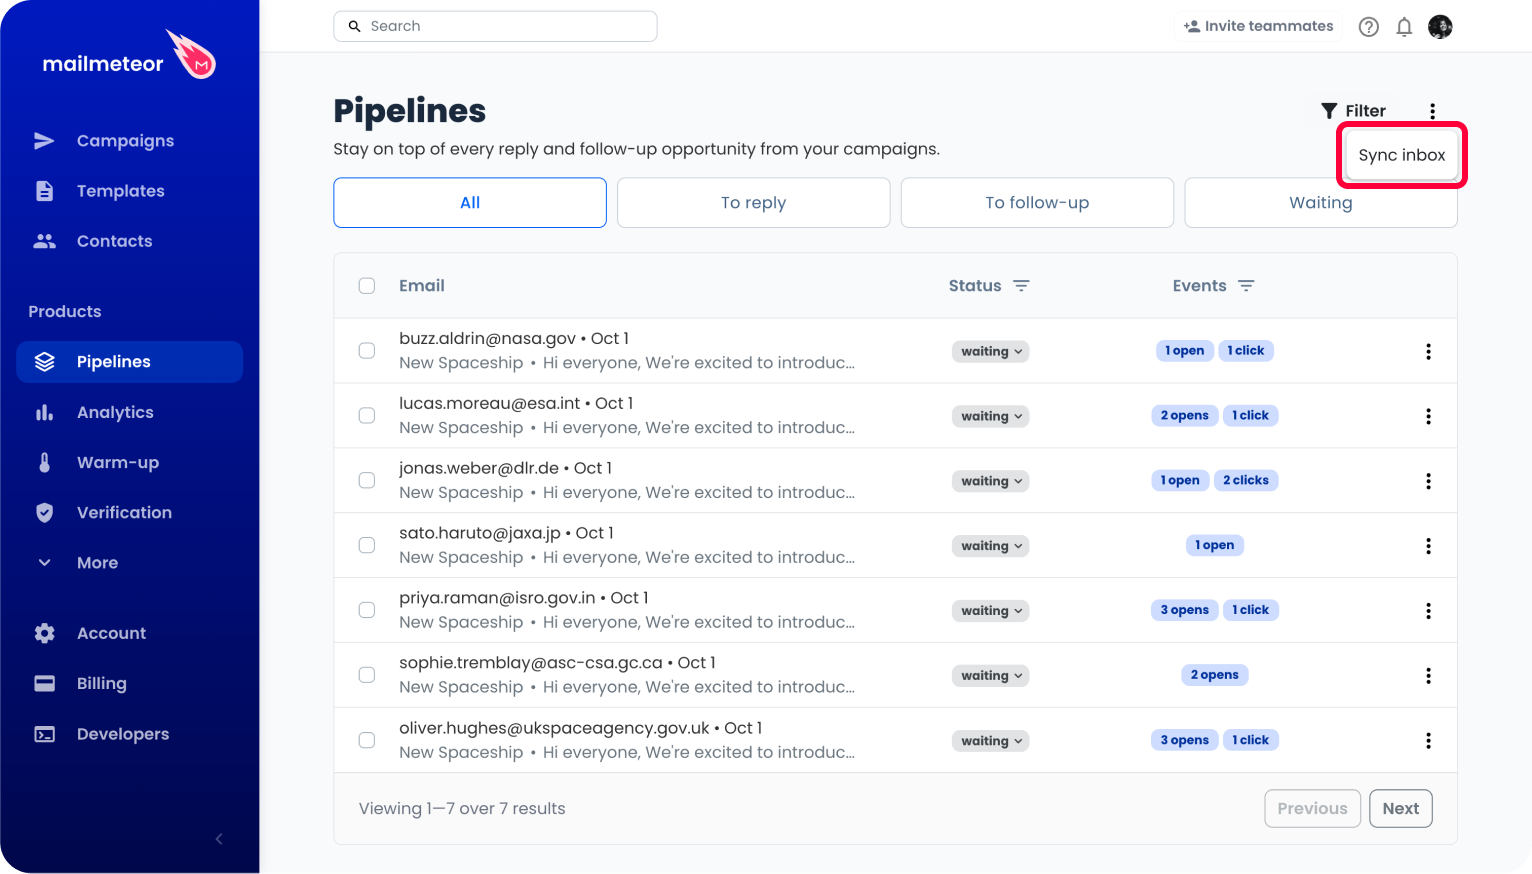Change status for lucas.moreau@esa.int
Viewport: 1532px width, 874px height.
point(990,416)
